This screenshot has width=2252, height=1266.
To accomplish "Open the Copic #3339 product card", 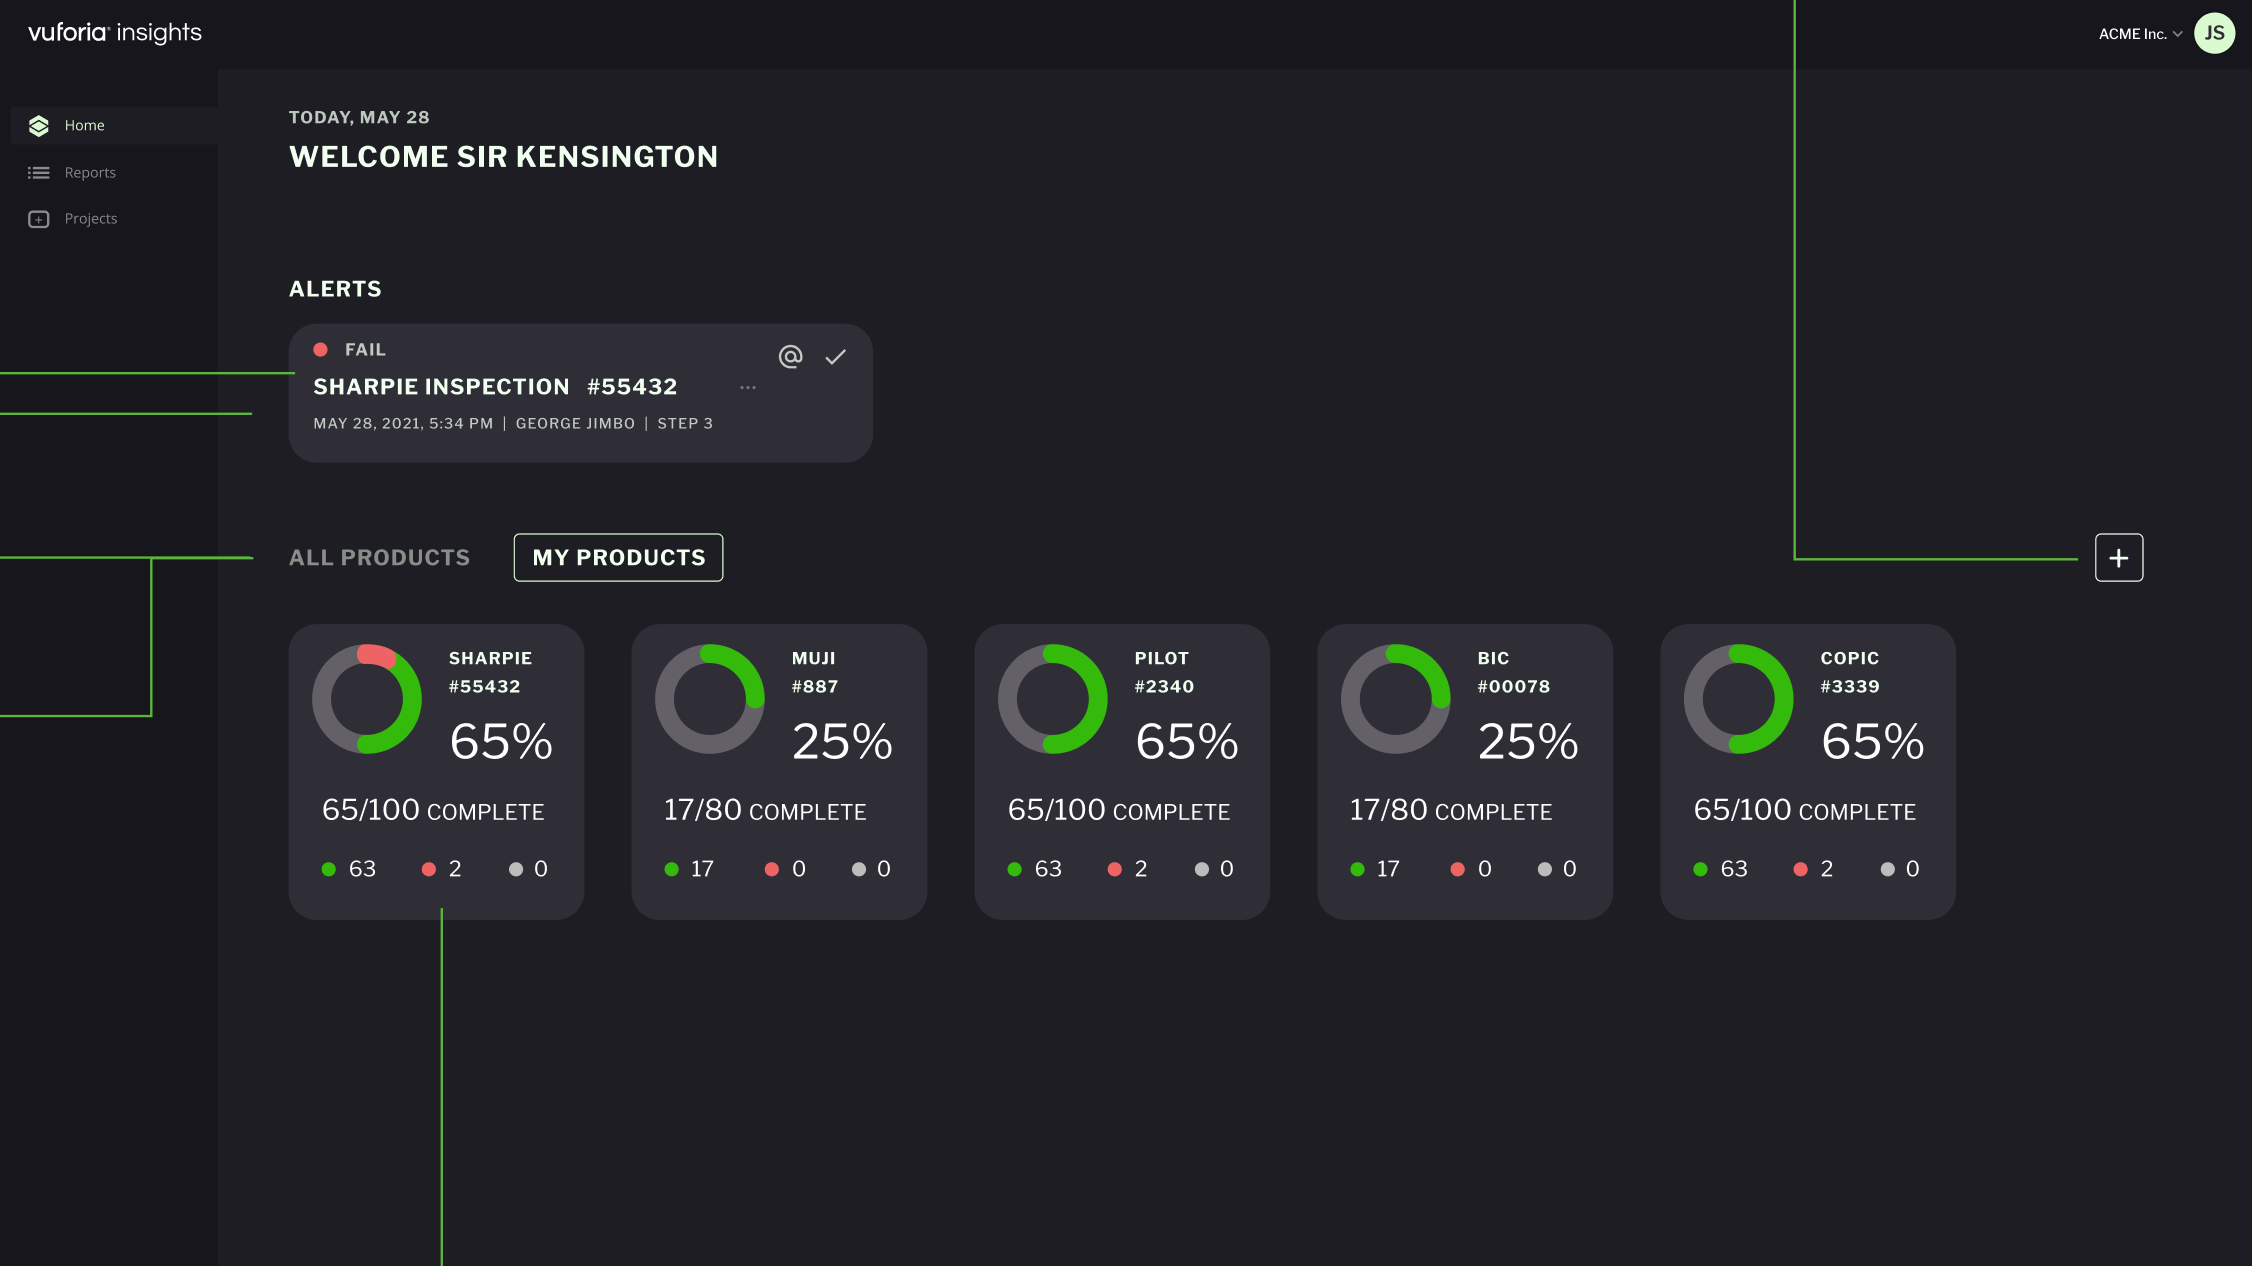I will click(1808, 771).
